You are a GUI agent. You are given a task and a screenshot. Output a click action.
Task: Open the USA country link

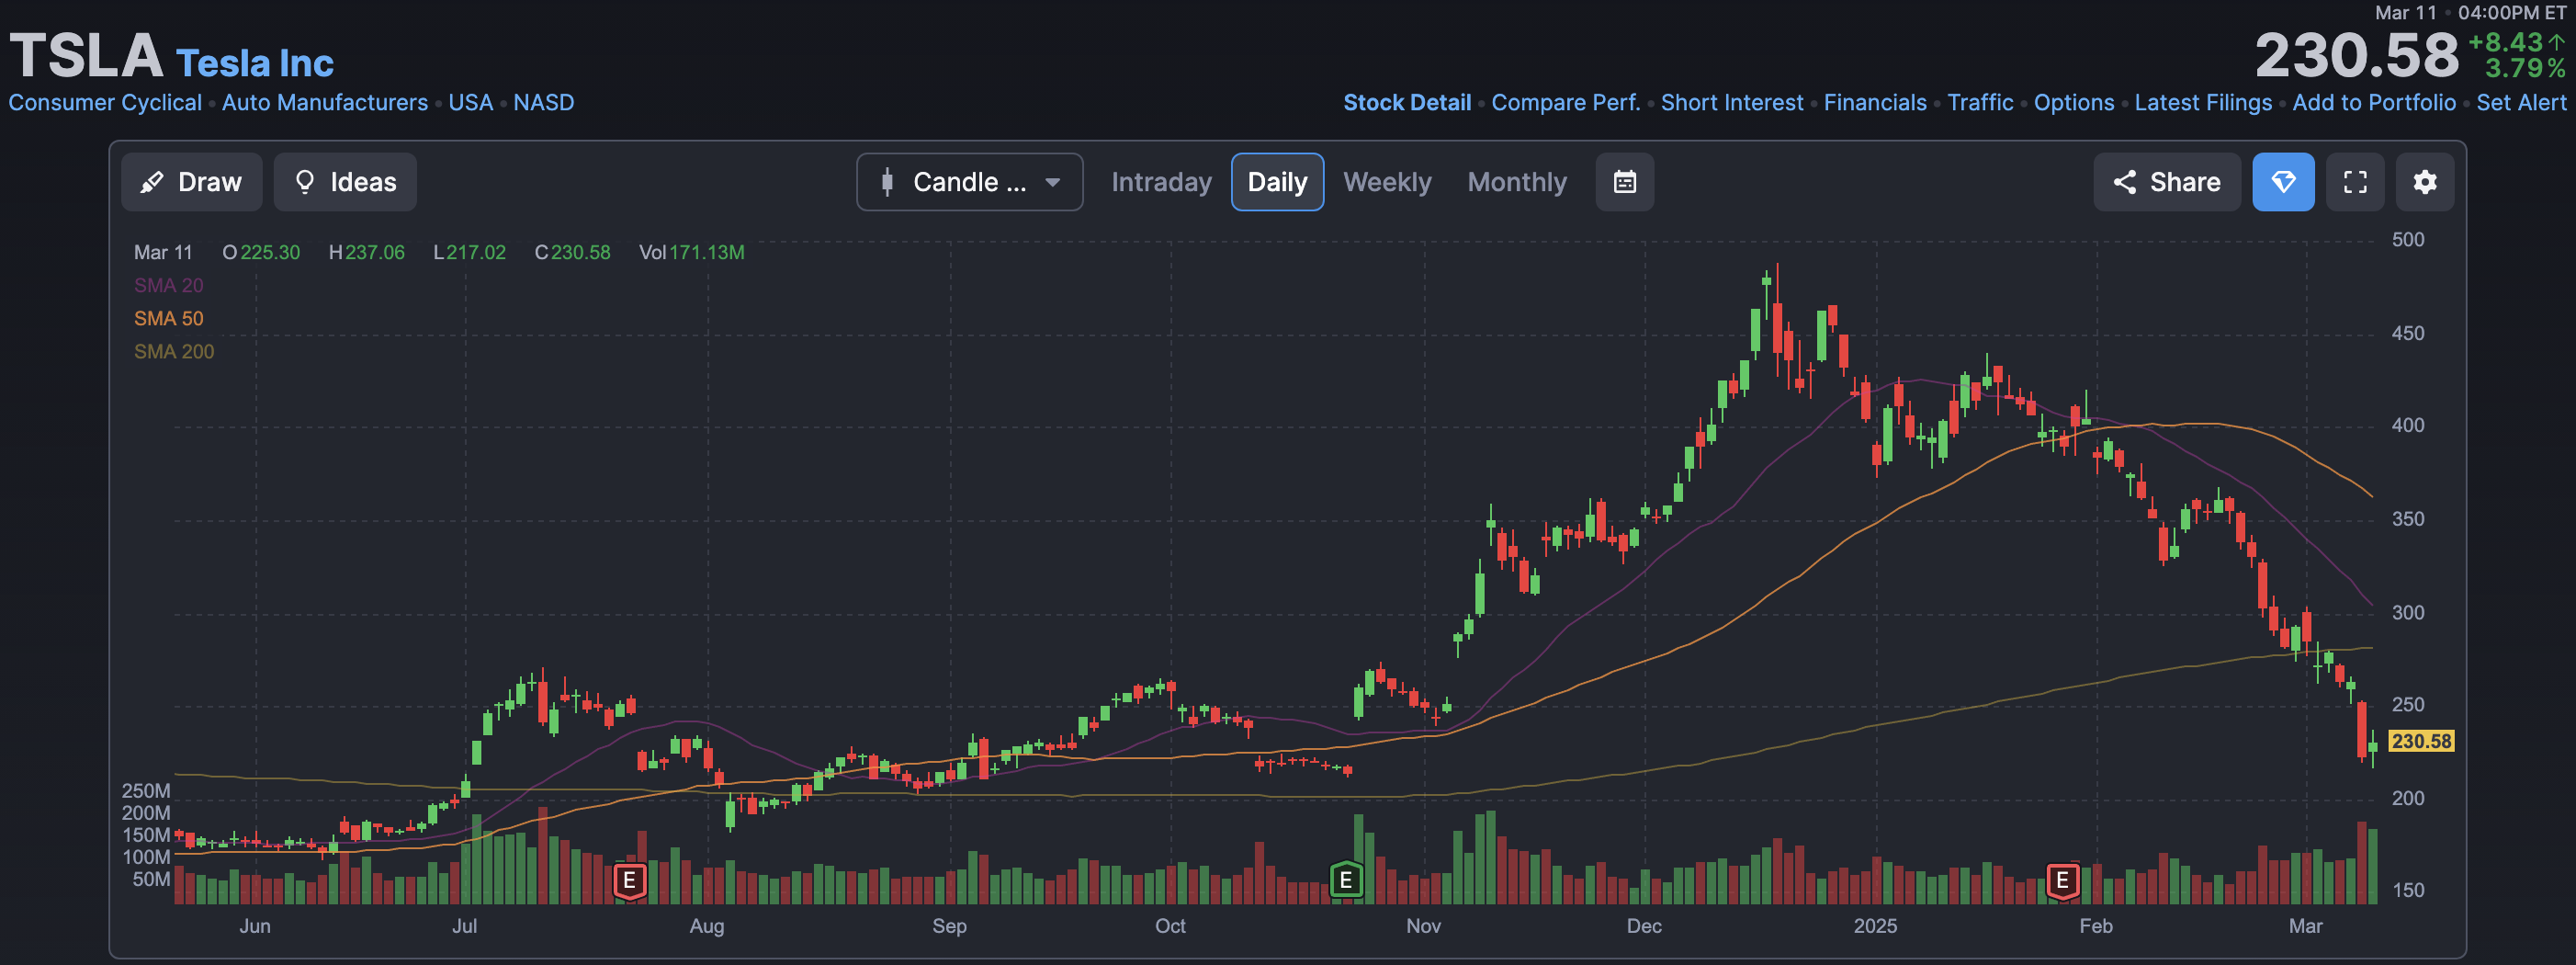click(471, 103)
